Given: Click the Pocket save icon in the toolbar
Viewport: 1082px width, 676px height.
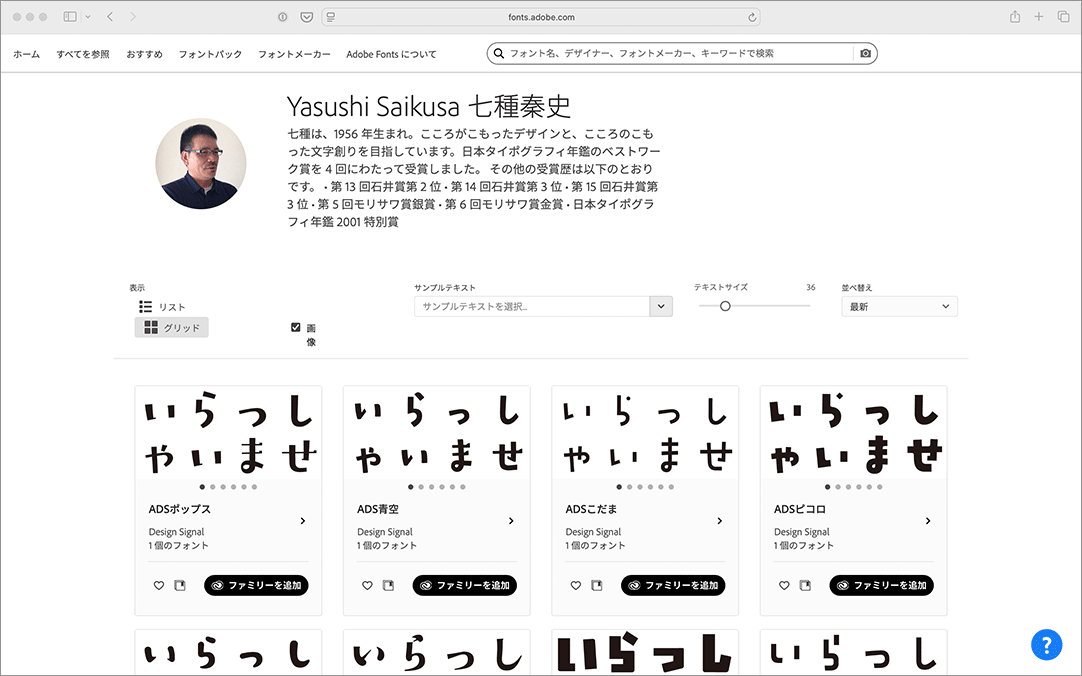Looking at the screenshot, I should pos(306,17).
